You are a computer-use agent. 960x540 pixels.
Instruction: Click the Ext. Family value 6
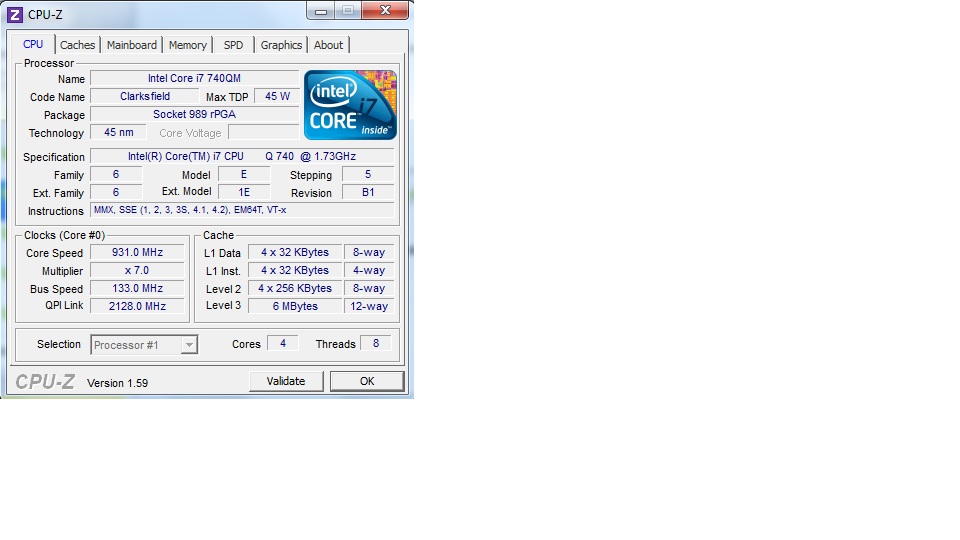pos(116,192)
